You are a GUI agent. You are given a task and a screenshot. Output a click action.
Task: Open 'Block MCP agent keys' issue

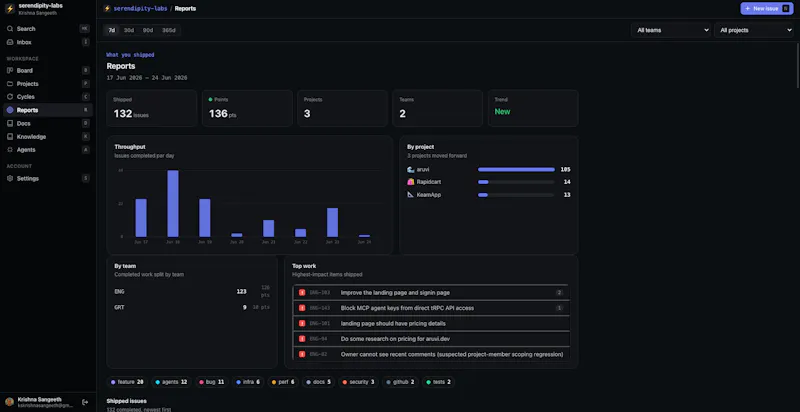[x=431, y=308]
